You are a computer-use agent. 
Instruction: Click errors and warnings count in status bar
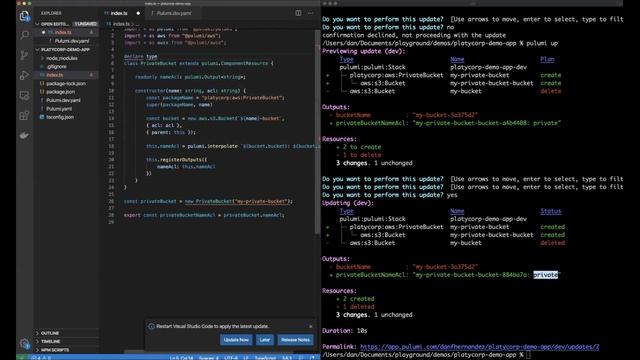41,358
